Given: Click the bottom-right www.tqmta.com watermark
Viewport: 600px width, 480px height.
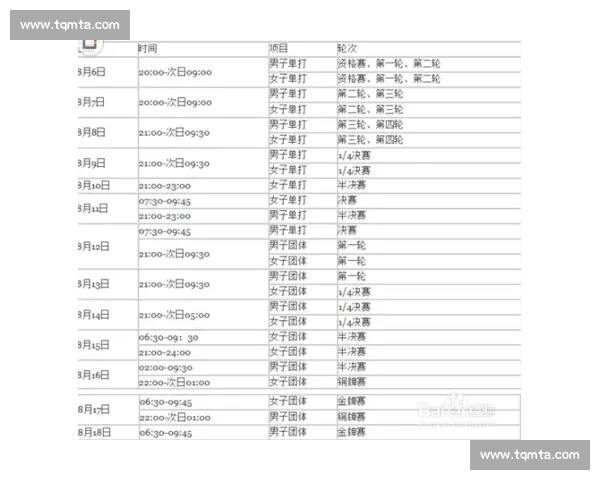Looking at the screenshot, I should coord(529,455).
